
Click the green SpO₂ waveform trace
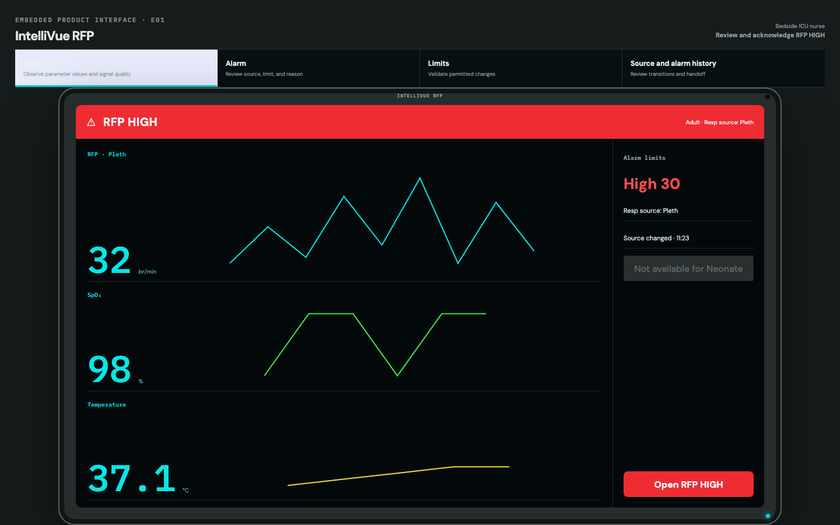click(375, 344)
